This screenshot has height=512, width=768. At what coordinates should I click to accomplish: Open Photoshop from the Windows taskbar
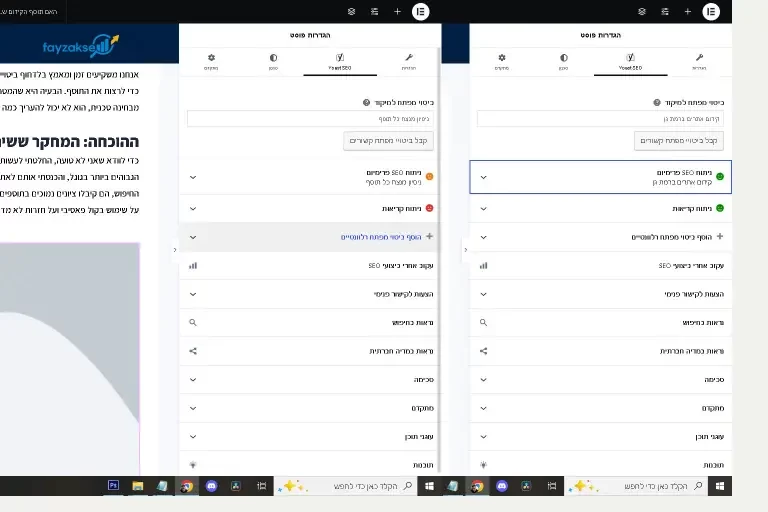click(113, 485)
